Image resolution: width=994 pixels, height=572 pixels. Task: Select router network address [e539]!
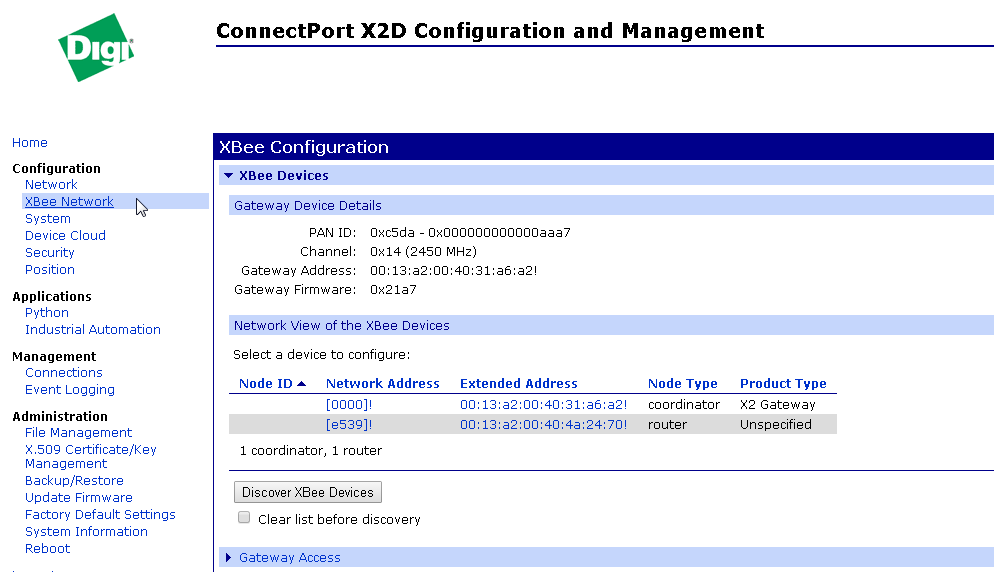[x=349, y=425]
